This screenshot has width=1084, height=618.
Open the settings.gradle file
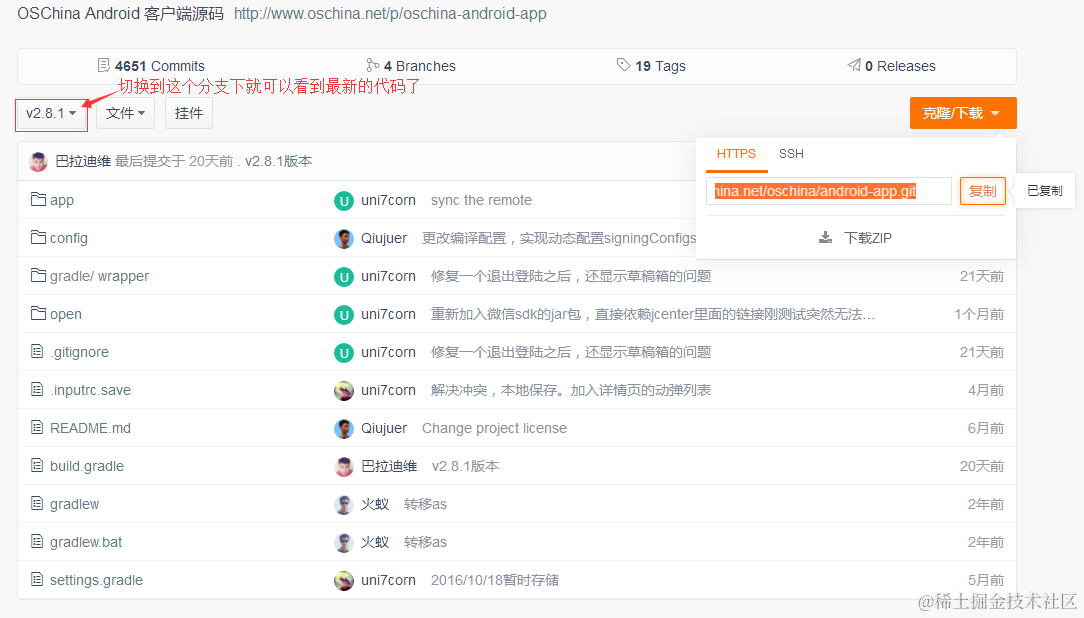[x=97, y=581]
